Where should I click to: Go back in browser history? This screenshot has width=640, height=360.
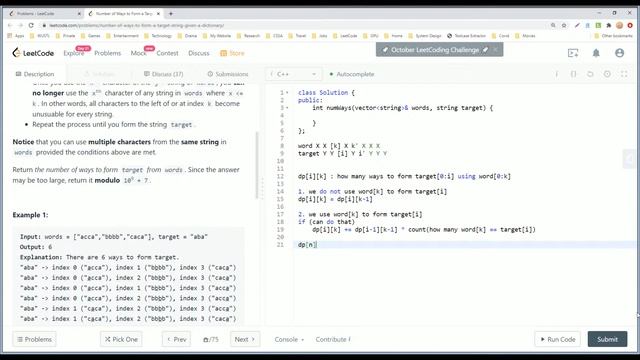[10, 25]
